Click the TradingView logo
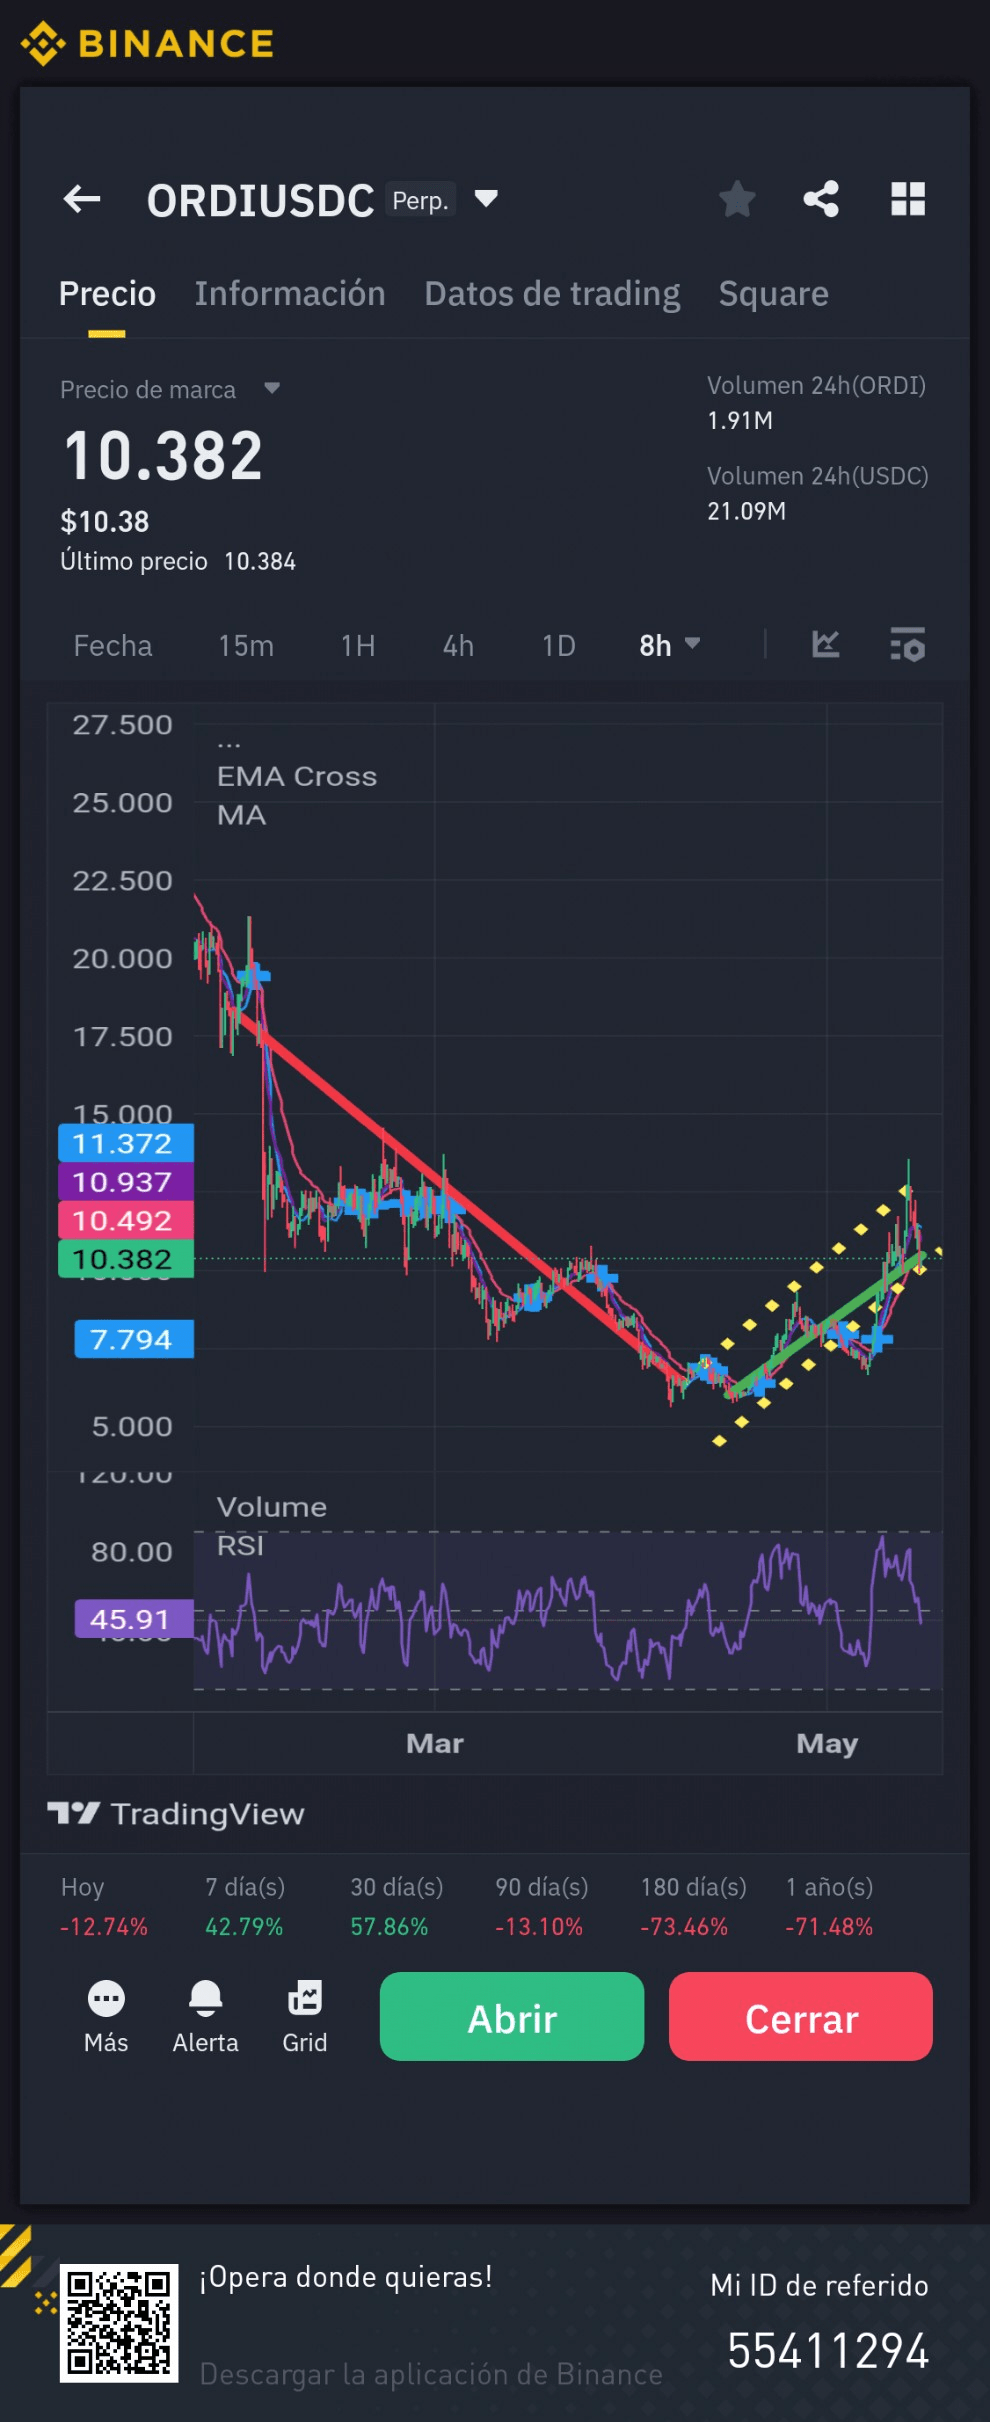This screenshot has height=2422, width=990. (176, 1814)
